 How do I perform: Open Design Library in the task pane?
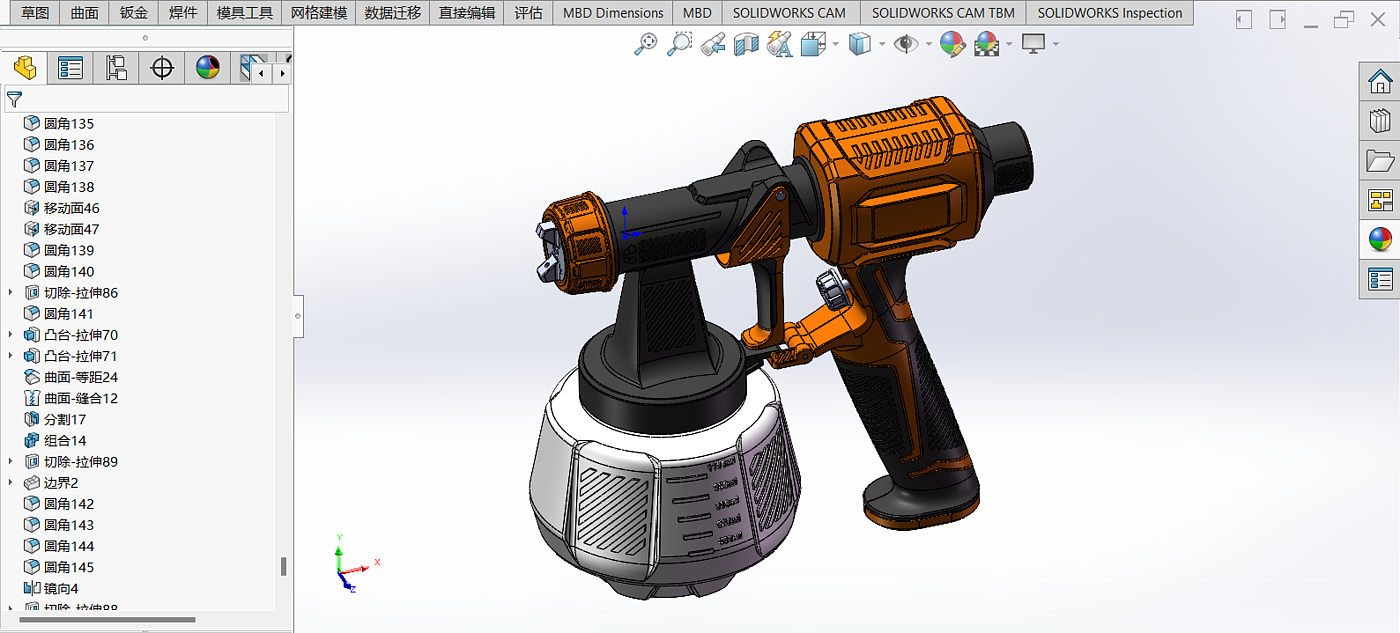1380,121
